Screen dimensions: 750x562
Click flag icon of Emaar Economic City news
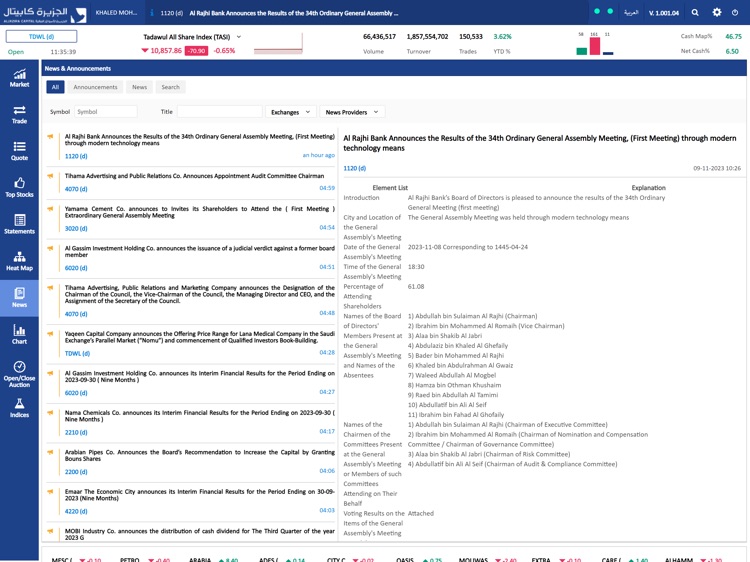click(x=50, y=492)
